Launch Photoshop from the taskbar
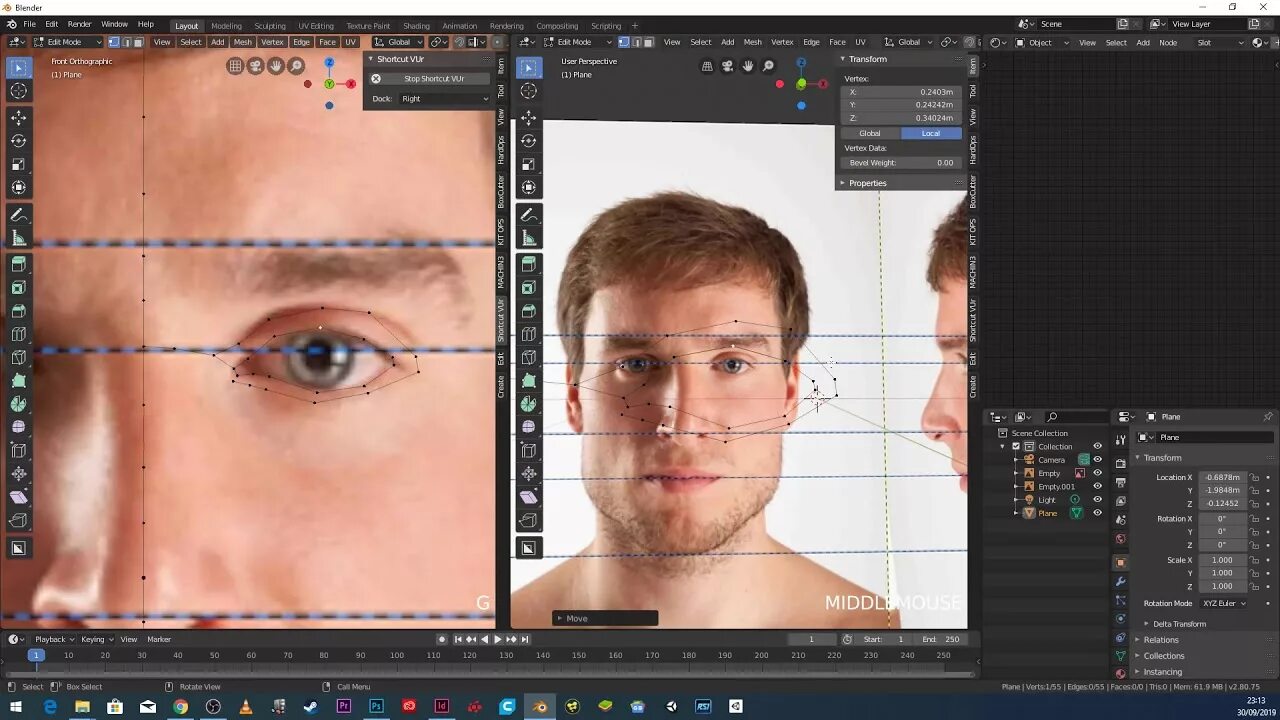Screen dimensions: 1280x720 (x=377, y=706)
